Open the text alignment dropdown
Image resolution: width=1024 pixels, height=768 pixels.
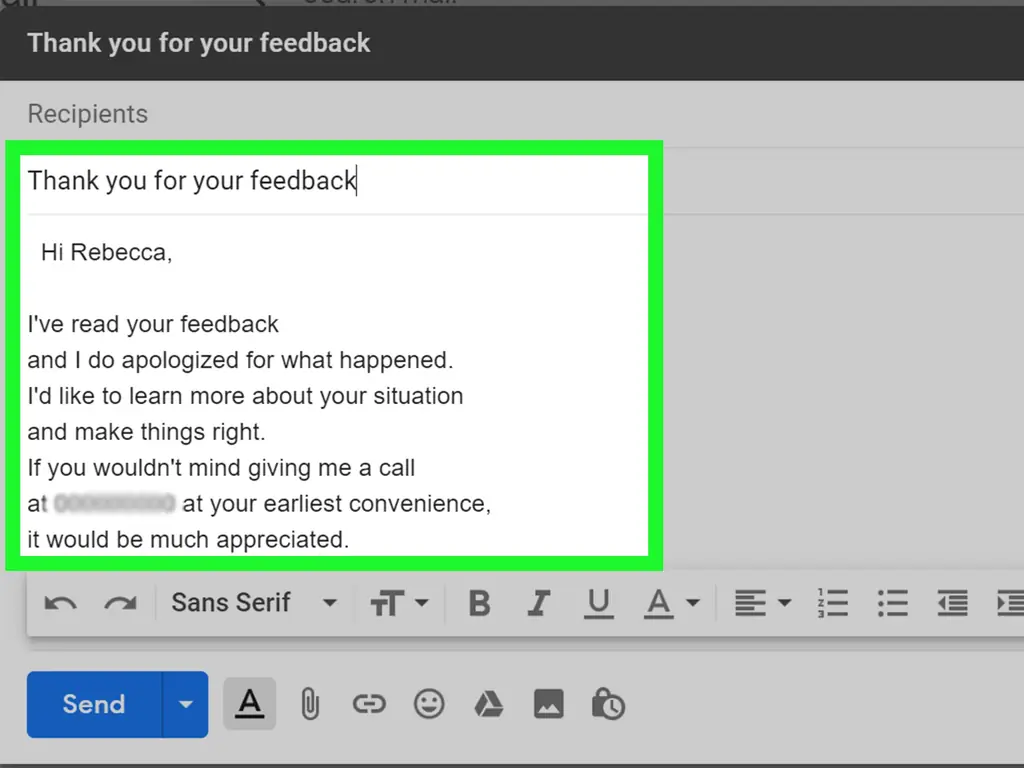[763, 603]
